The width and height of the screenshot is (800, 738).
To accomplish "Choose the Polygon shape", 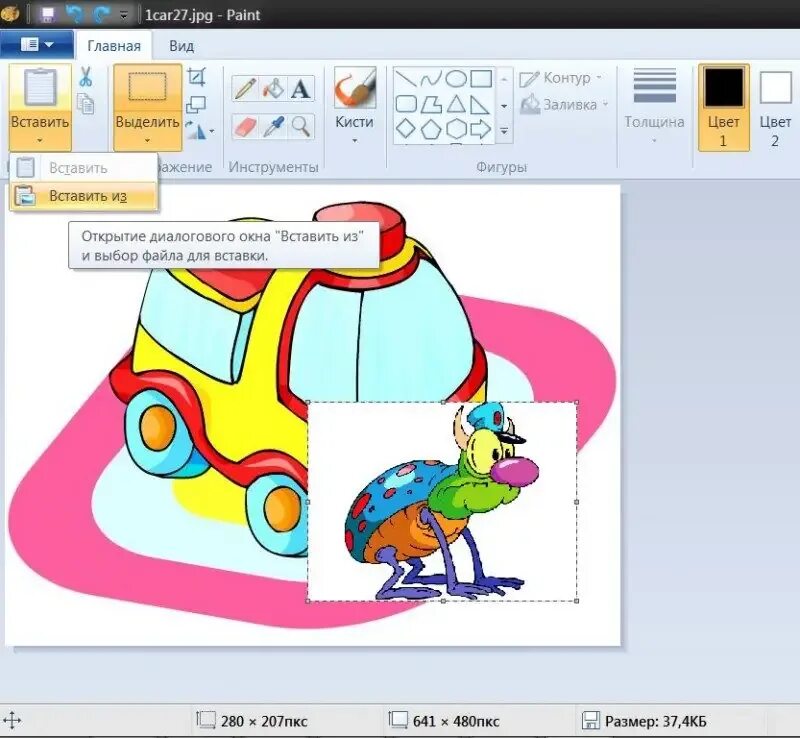I will (431, 104).
